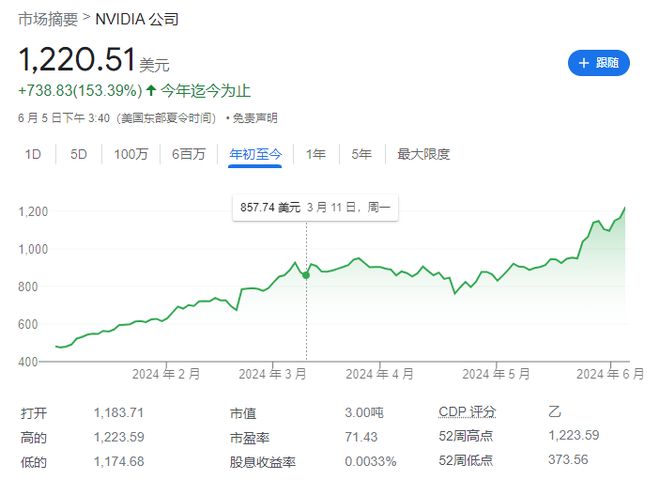Viewport: 660px width, 480px height.
Task: Click the 打开 value 1,183.71
Action: (119, 413)
